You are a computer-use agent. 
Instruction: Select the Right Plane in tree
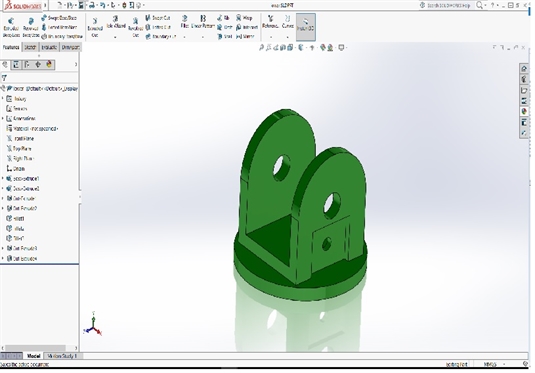pos(20,158)
